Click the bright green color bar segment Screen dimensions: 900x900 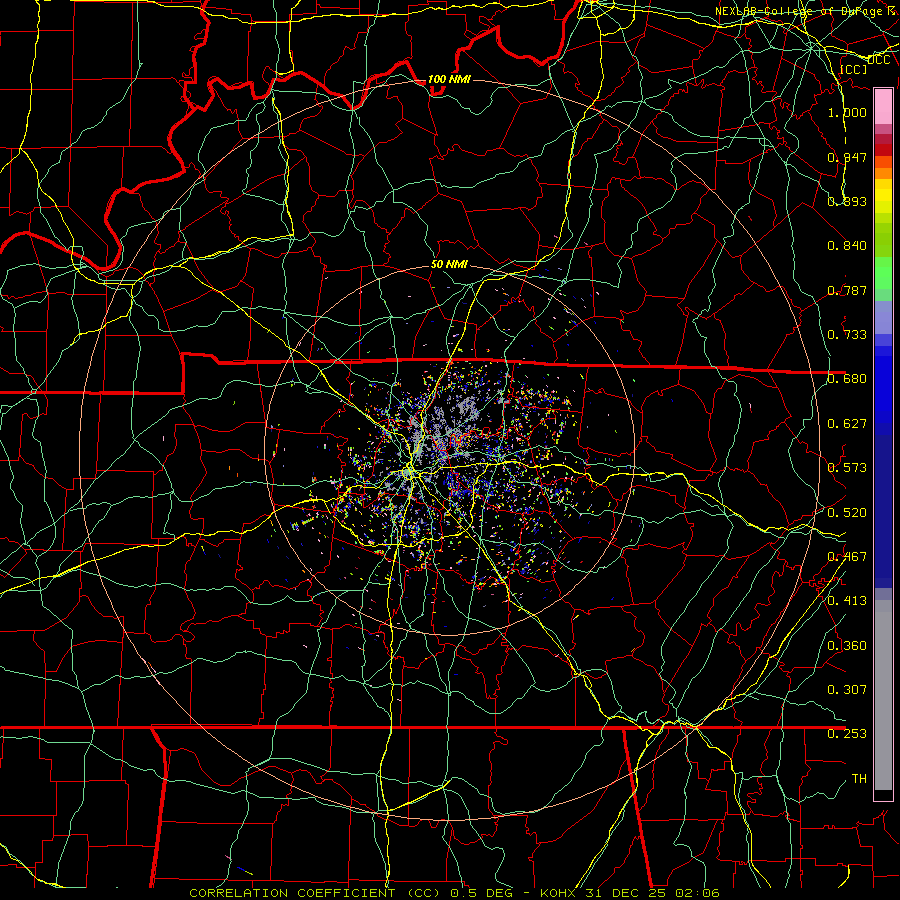click(x=883, y=273)
